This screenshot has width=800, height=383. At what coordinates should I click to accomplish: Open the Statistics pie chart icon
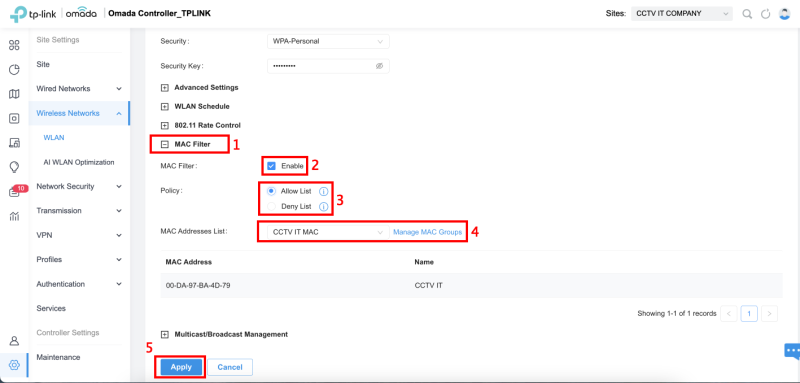(14, 70)
